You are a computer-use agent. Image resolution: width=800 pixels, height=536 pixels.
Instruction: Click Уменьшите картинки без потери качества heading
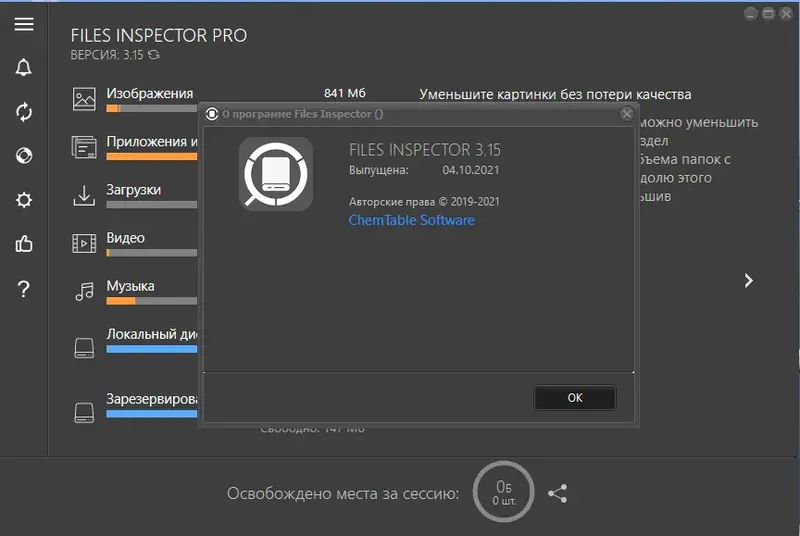pos(556,94)
